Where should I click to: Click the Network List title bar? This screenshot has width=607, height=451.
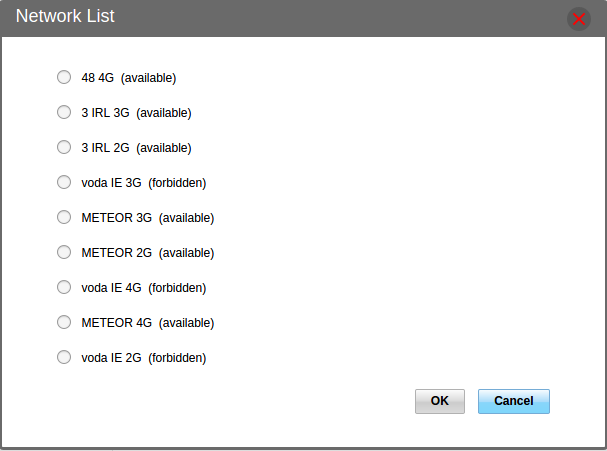tap(280, 18)
